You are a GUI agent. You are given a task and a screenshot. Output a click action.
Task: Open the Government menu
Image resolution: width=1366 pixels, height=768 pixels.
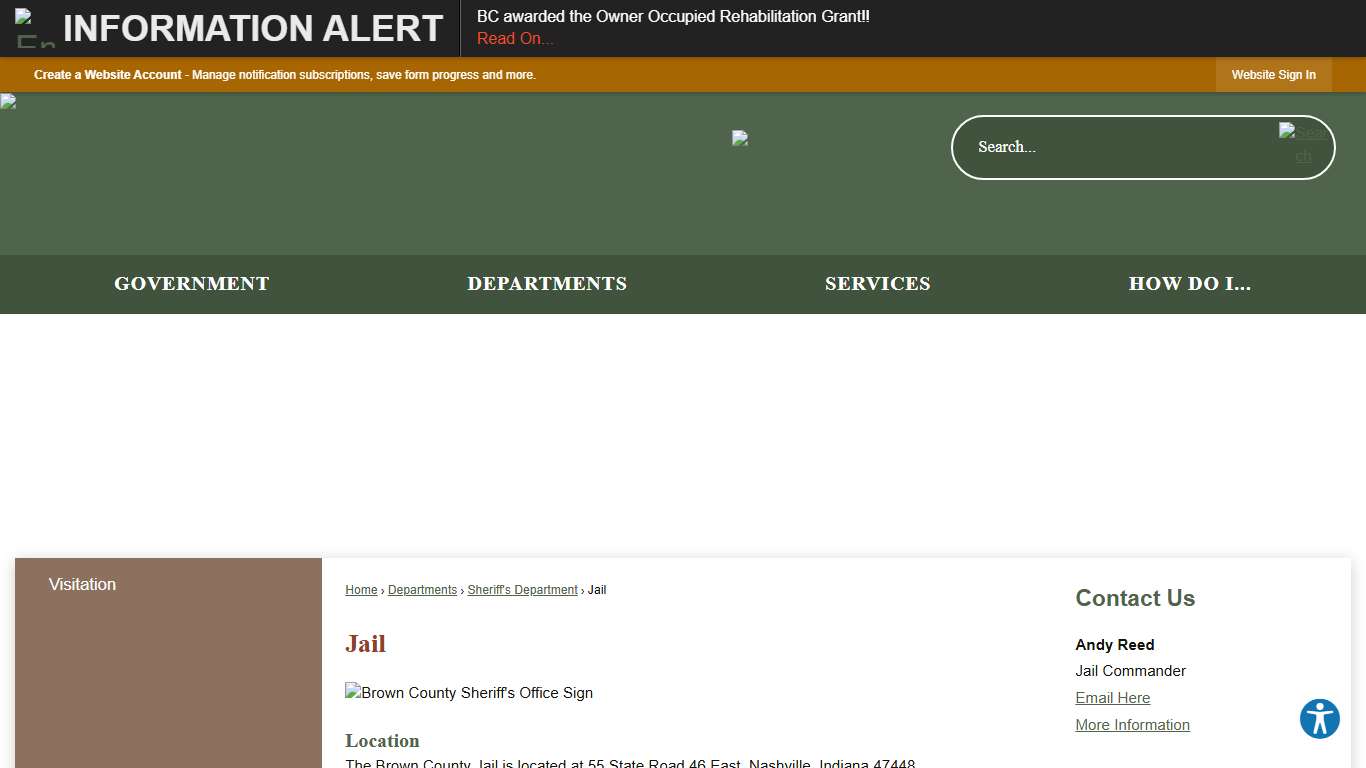[x=191, y=284]
